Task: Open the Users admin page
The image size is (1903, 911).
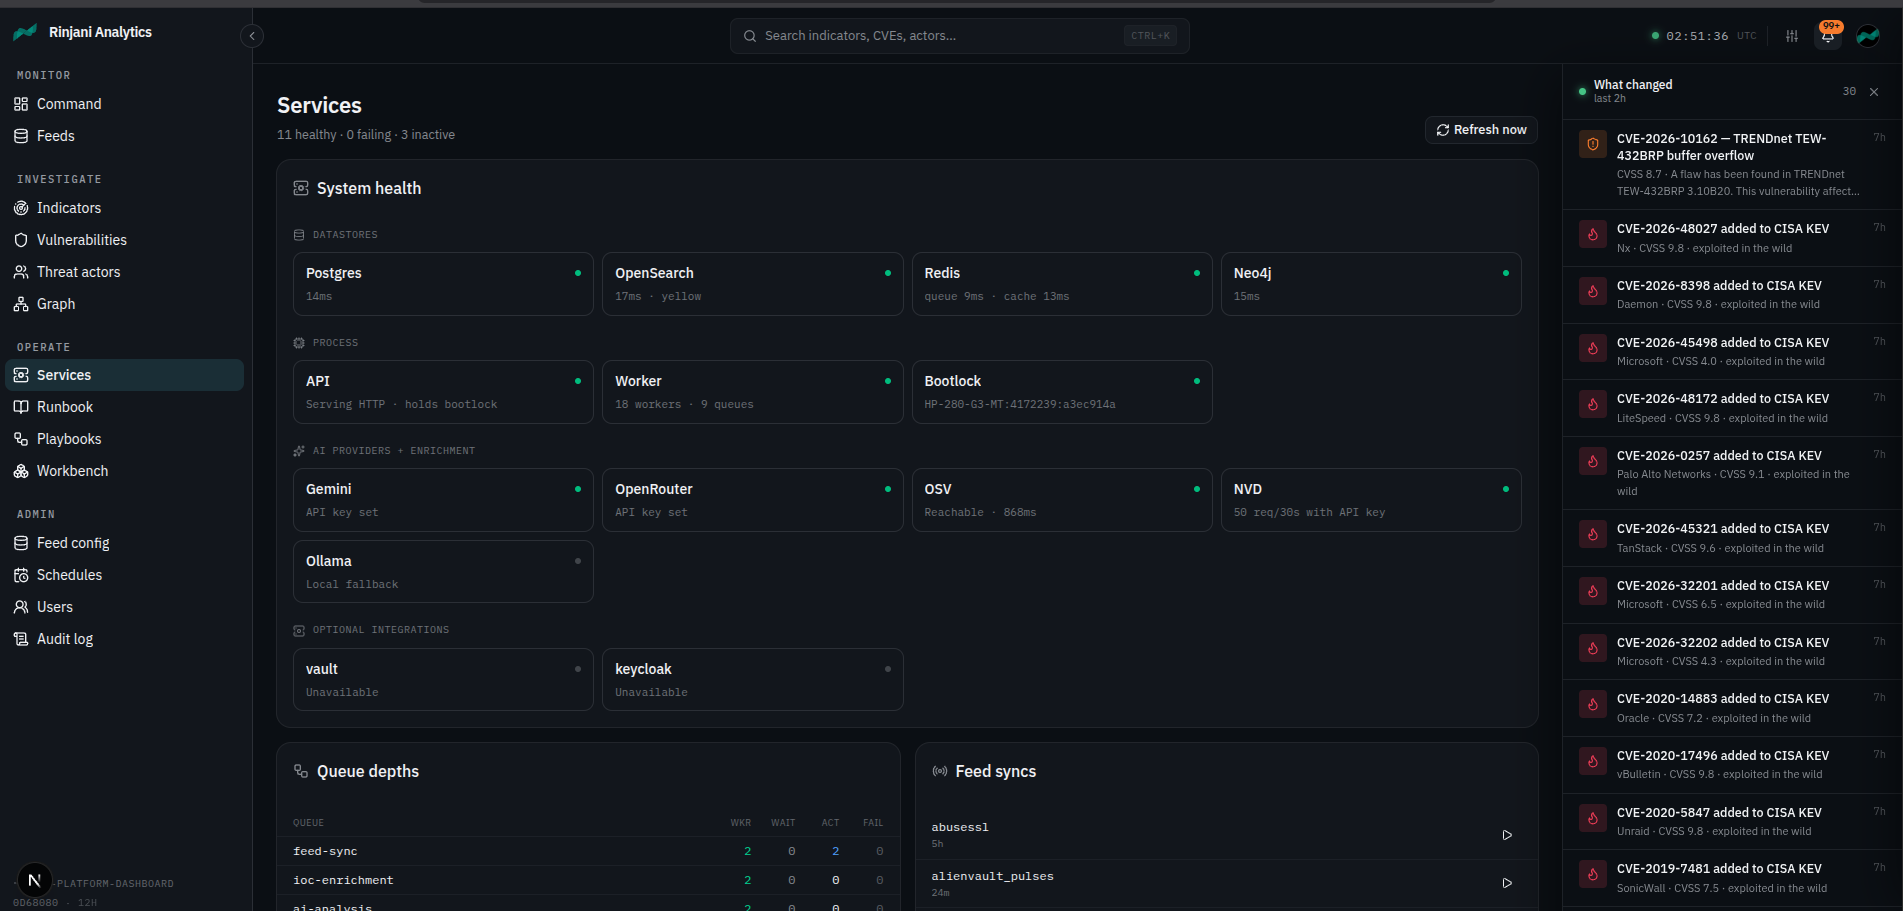Action: (x=125, y=607)
